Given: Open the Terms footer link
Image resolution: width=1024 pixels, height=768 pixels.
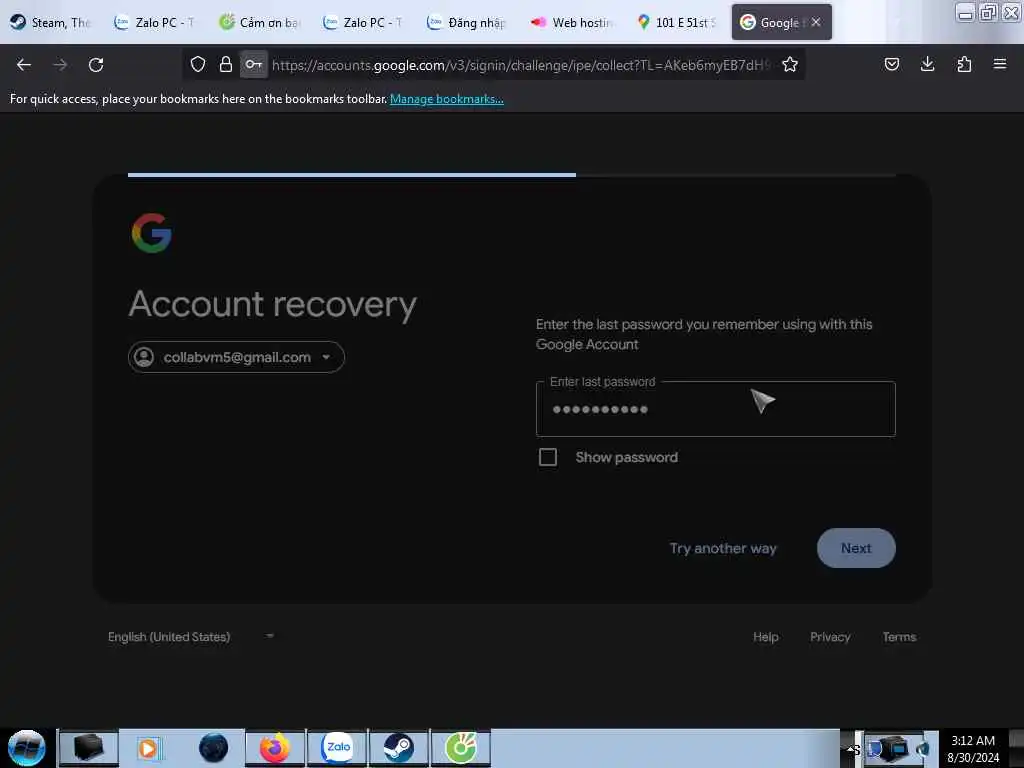Looking at the screenshot, I should tap(899, 637).
